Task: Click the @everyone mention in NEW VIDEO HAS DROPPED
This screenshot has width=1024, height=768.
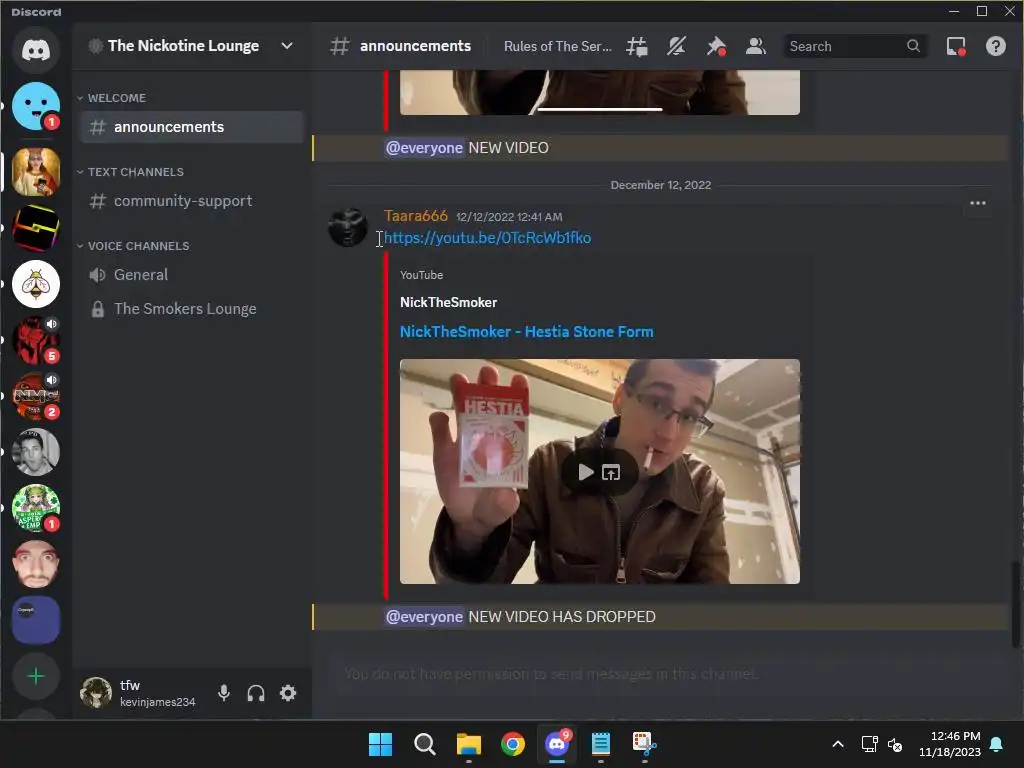Action: (424, 616)
